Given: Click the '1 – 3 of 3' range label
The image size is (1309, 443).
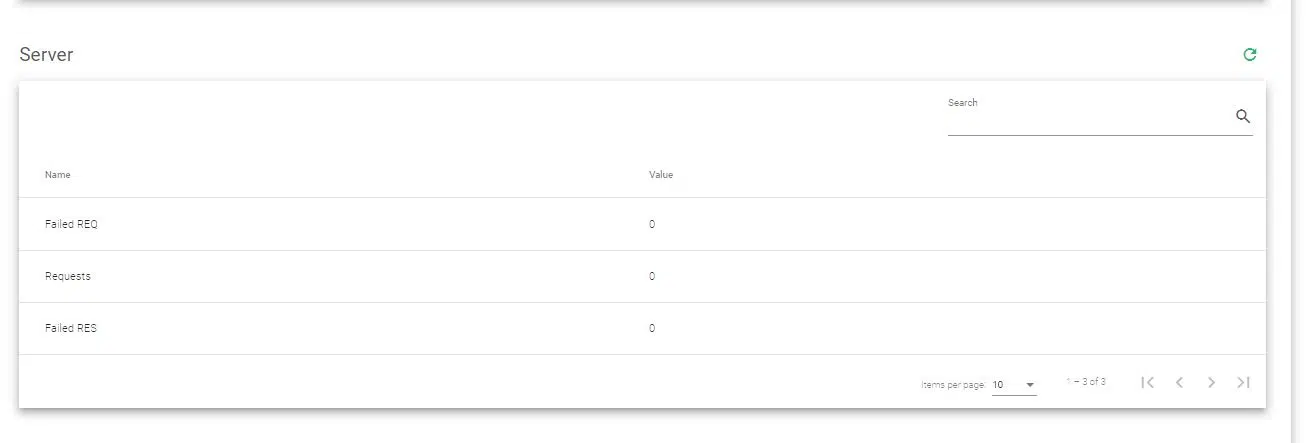Looking at the screenshot, I should click(1086, 382).
